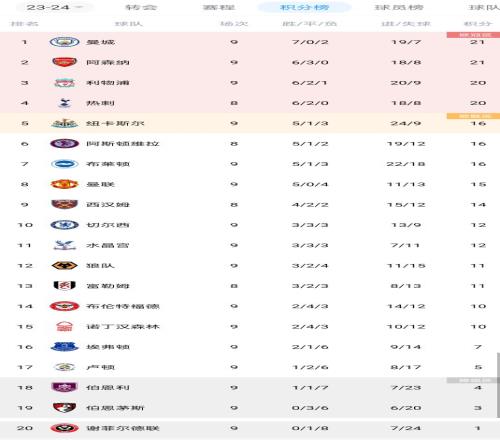500x440 pixels.
Task: Switch to the 球员榜 tab
Action: pyautogui.click(x=399, y=7)
